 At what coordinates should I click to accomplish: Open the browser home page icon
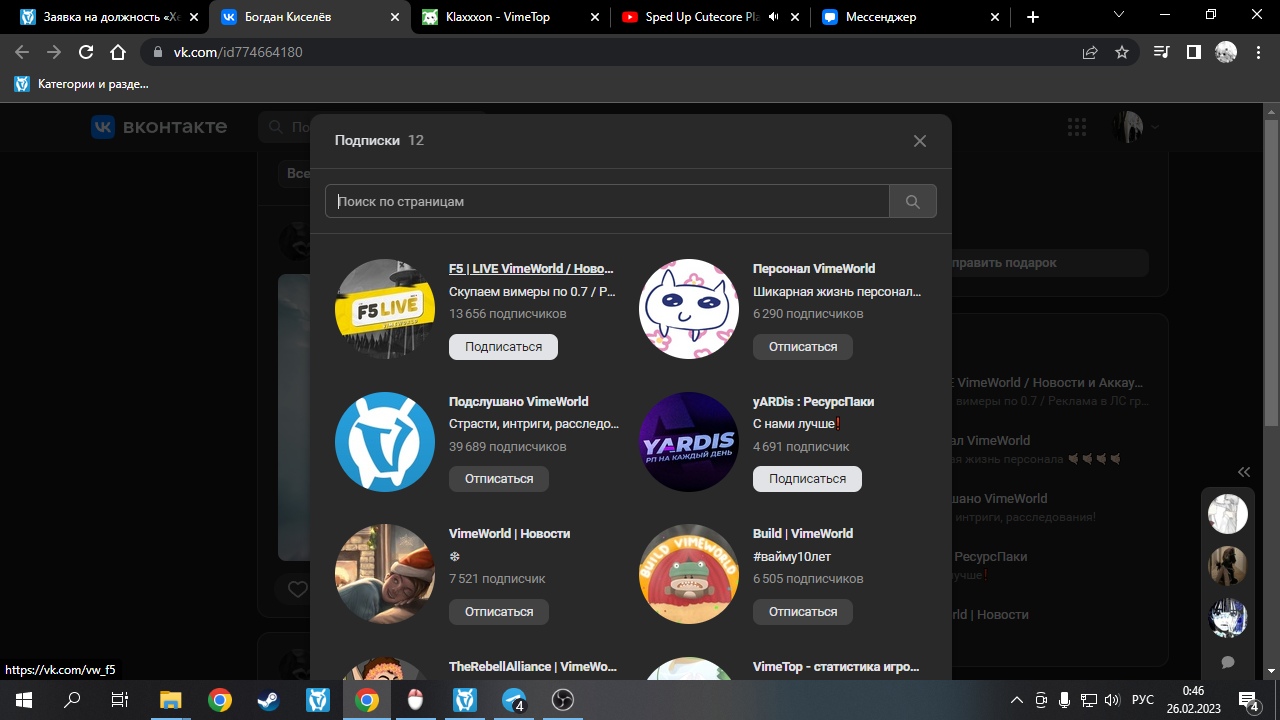pyautogui.click(x=118, y=52)
